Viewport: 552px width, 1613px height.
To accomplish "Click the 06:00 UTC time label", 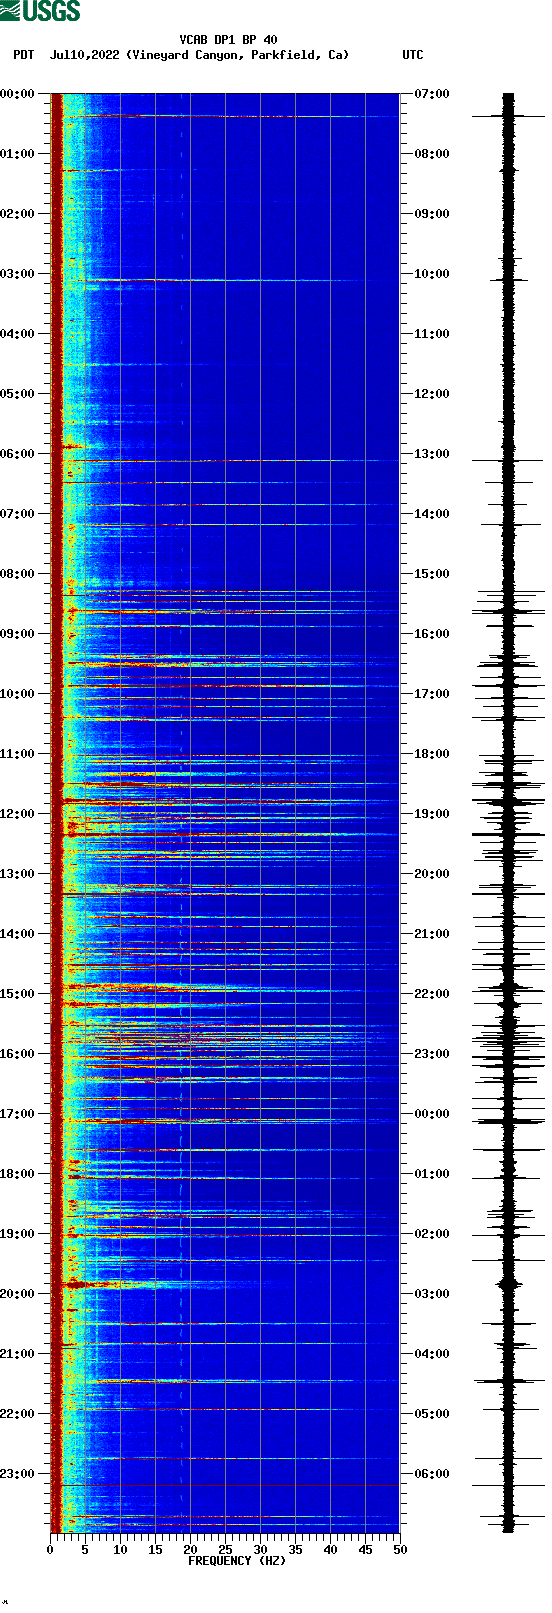I will [432, 1474].
